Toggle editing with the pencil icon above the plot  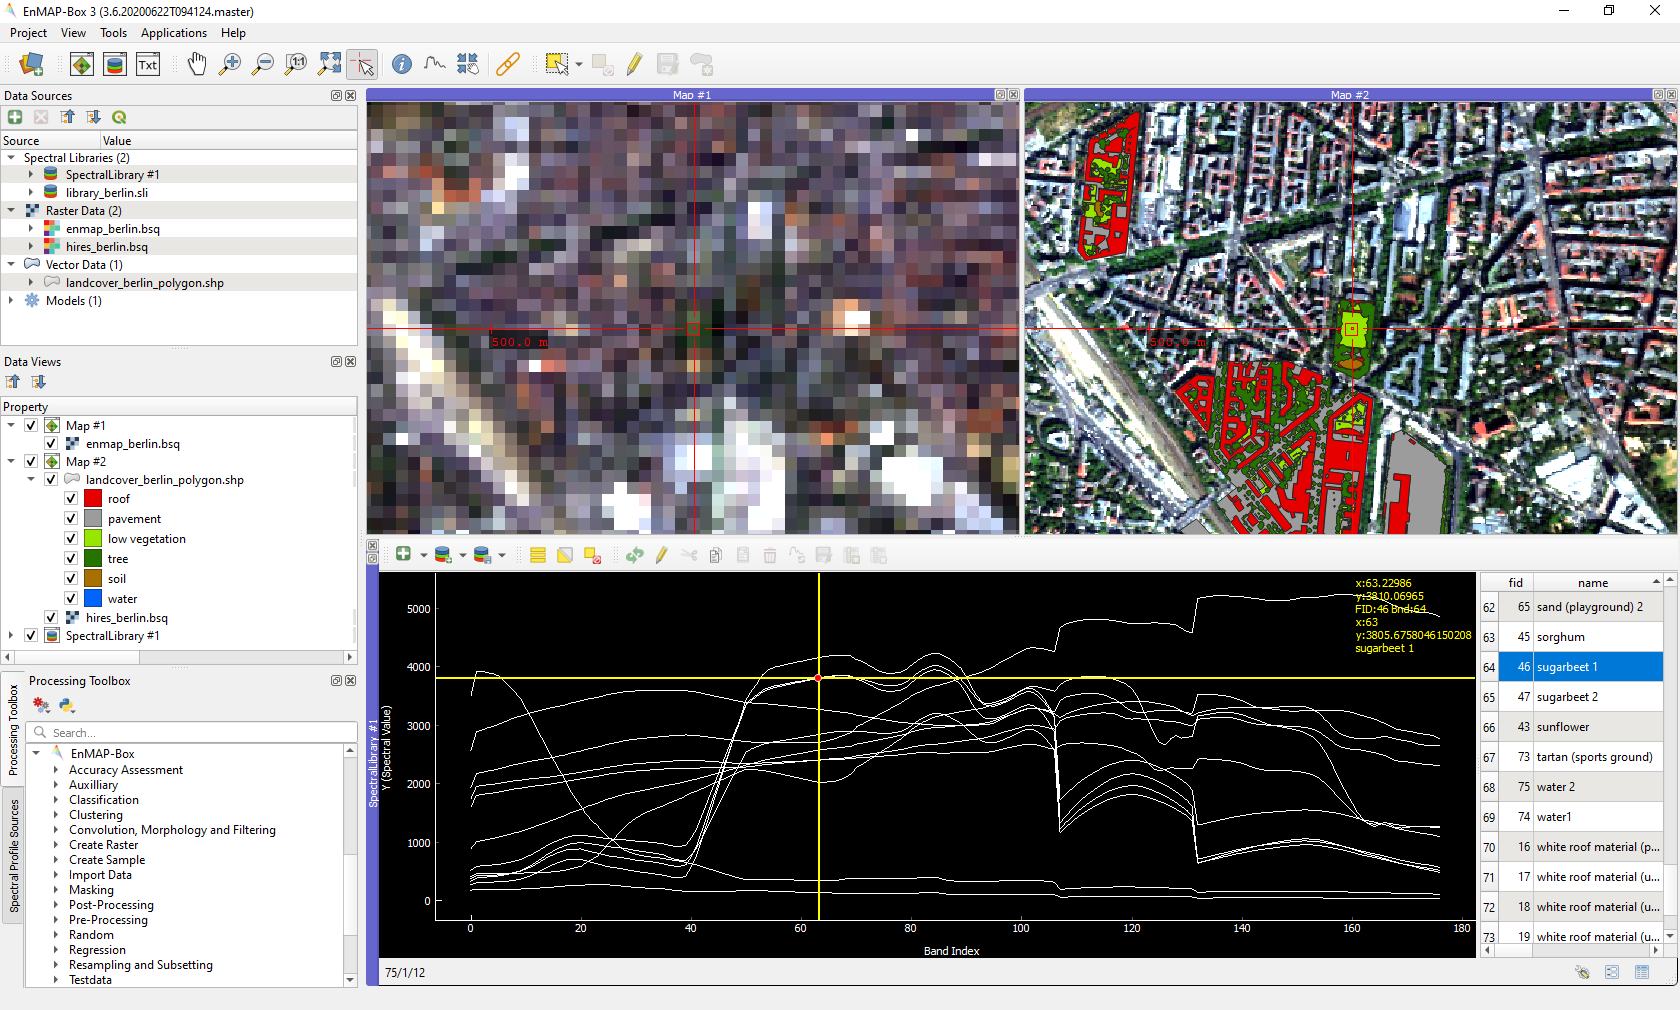pos(662,555)
